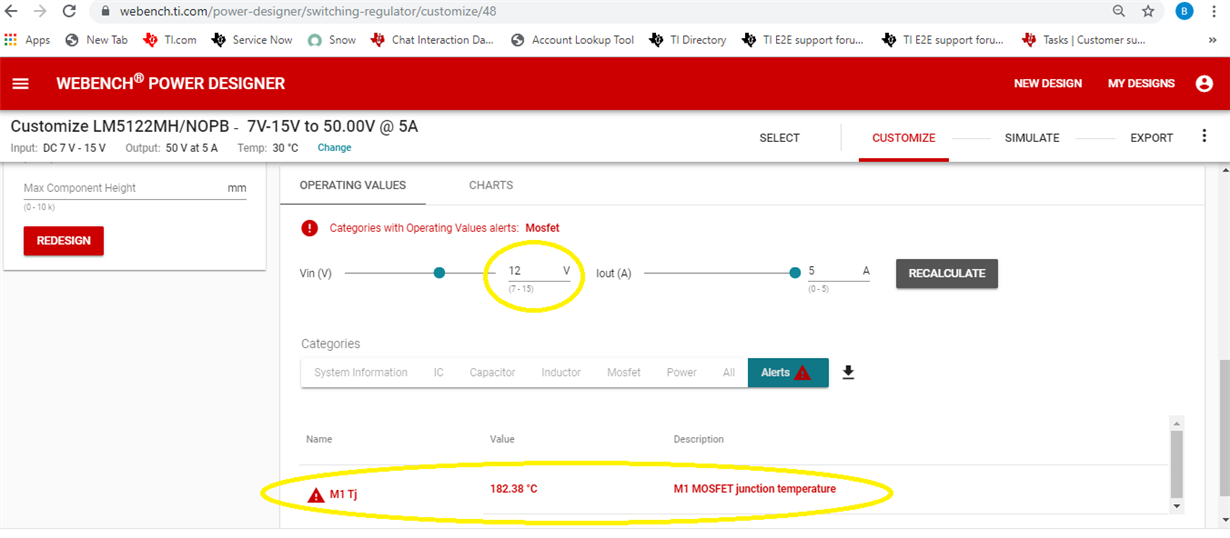The height and width of the screenshot is (538, 1230).
Task: Go to the SELECT step
Action: click(x=779, y=138)
